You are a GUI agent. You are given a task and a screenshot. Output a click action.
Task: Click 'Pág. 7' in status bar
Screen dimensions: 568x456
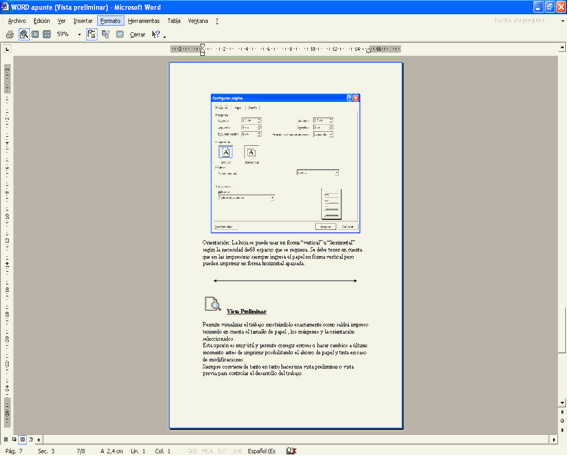(14, 451)
